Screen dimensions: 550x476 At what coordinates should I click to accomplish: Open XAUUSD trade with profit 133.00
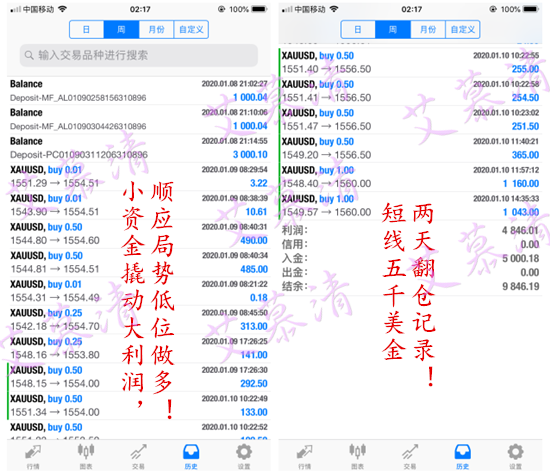click(139, 405)
